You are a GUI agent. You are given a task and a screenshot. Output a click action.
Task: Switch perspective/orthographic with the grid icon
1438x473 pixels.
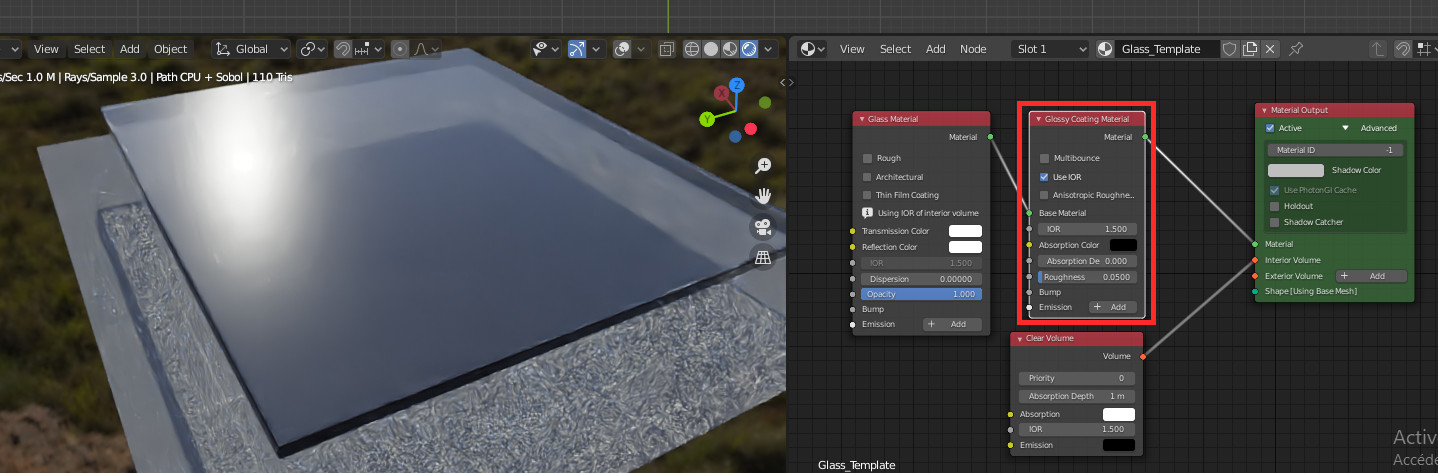click(x=763, y=258)
